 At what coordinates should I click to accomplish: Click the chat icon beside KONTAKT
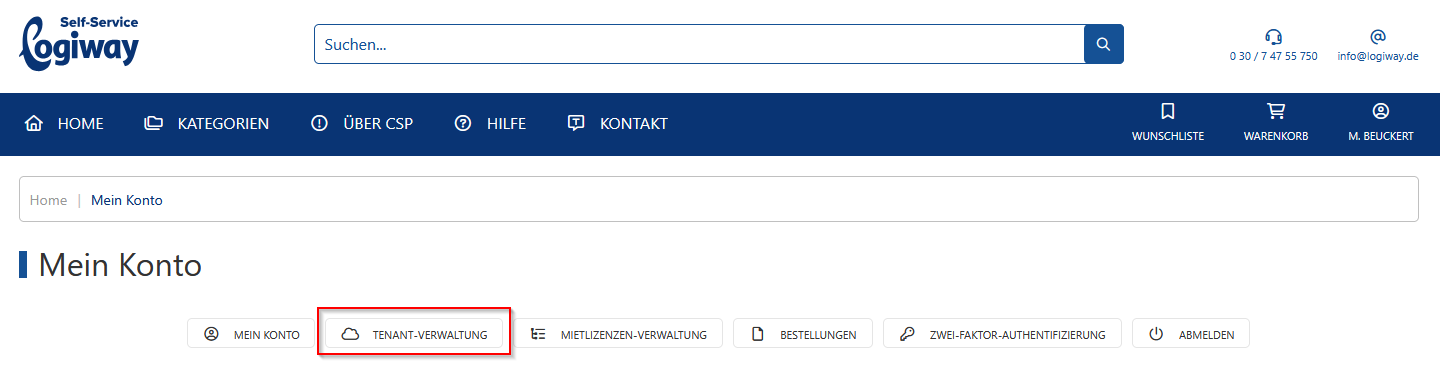(576, 124)
